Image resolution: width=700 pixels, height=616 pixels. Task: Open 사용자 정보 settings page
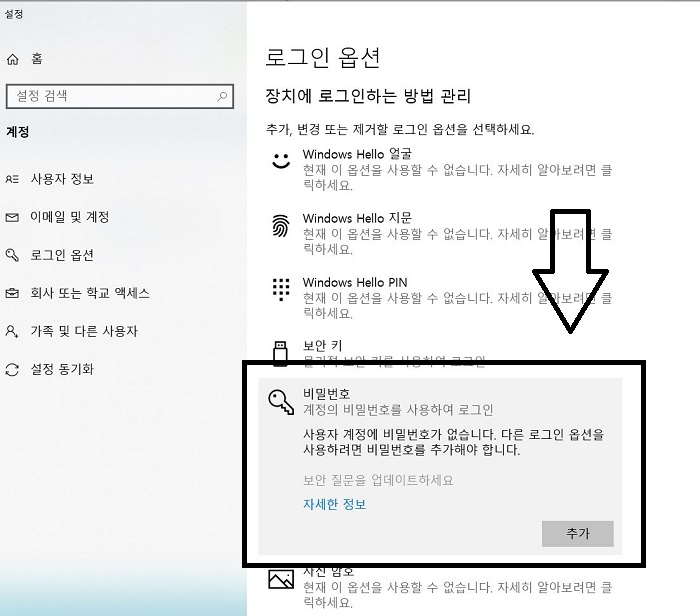pos(62,179)
